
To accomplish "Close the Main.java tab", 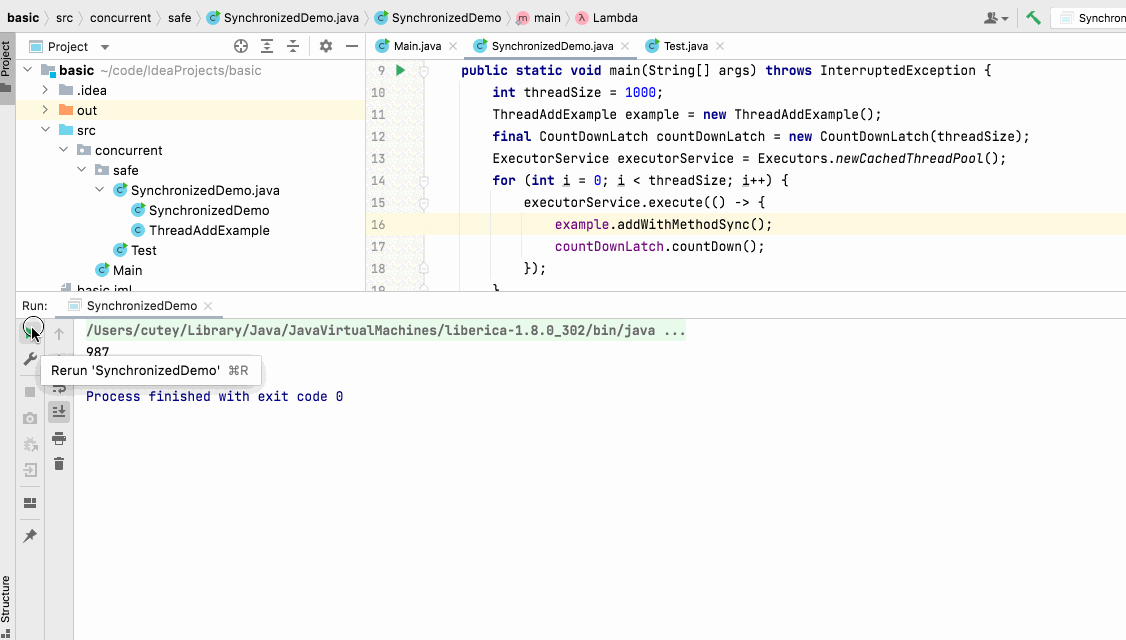I will pos(453,46).
